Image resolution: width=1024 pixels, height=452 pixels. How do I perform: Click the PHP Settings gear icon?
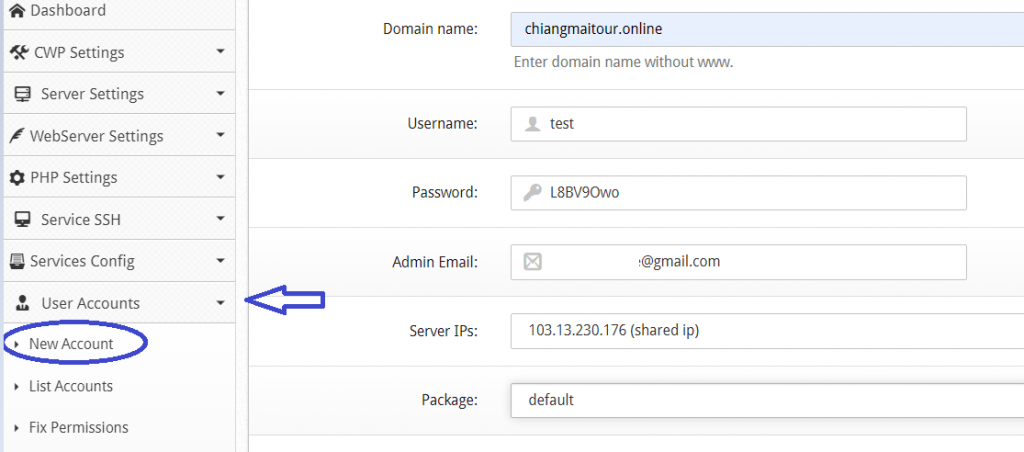pos(16,178)
